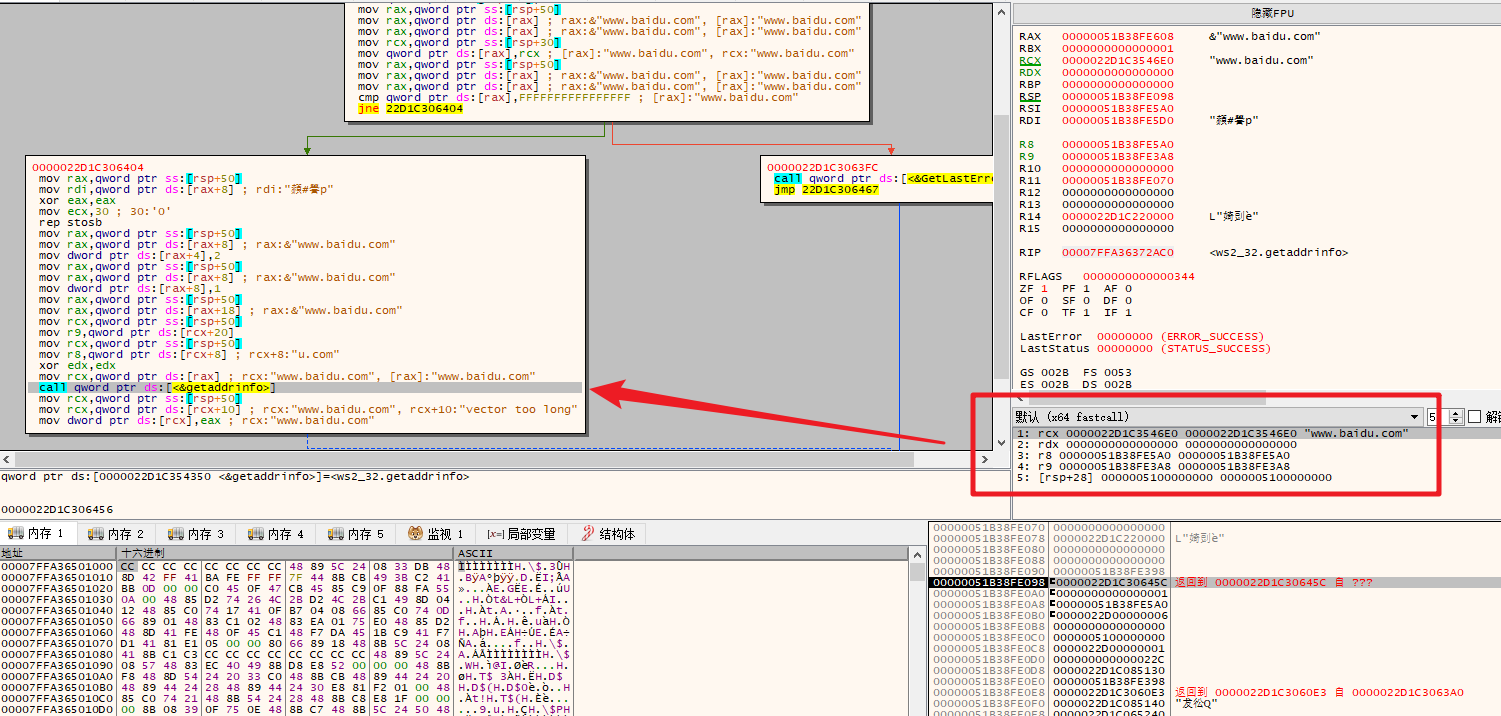Click the 内存 1 tab memory icon
Screen dimensions: 1501x716
click(x=15, y=534)
